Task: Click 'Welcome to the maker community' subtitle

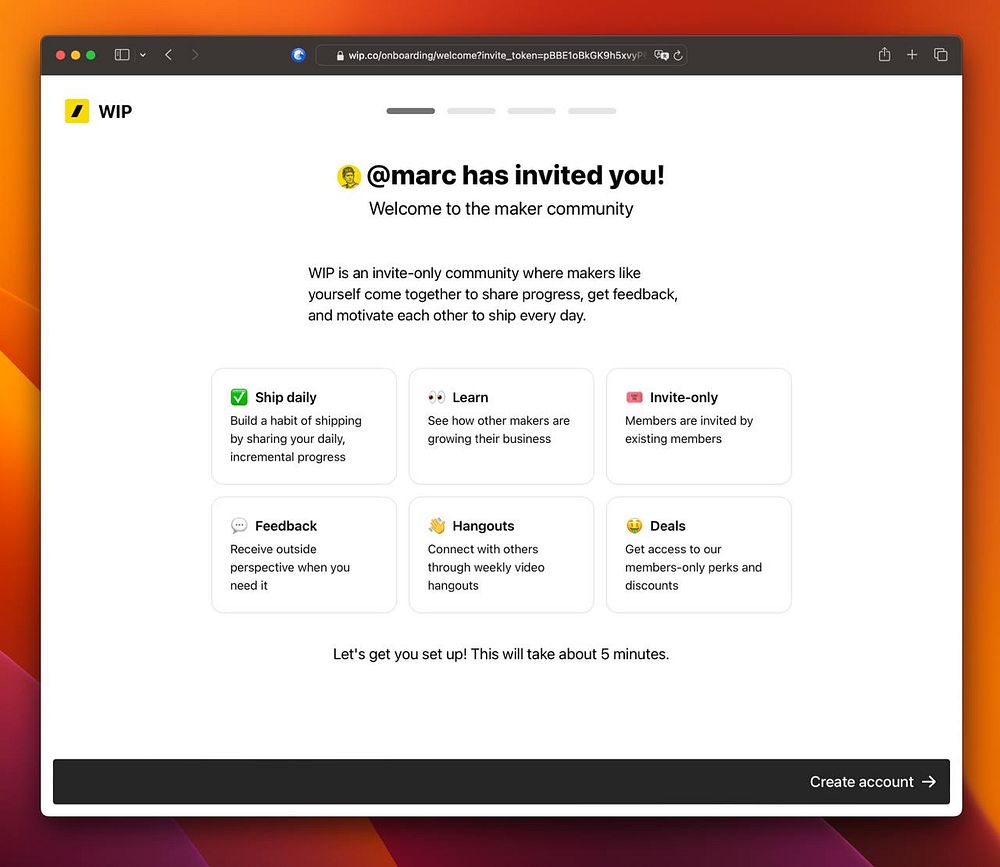Action: pyautogui.click(x=501, y=209)
